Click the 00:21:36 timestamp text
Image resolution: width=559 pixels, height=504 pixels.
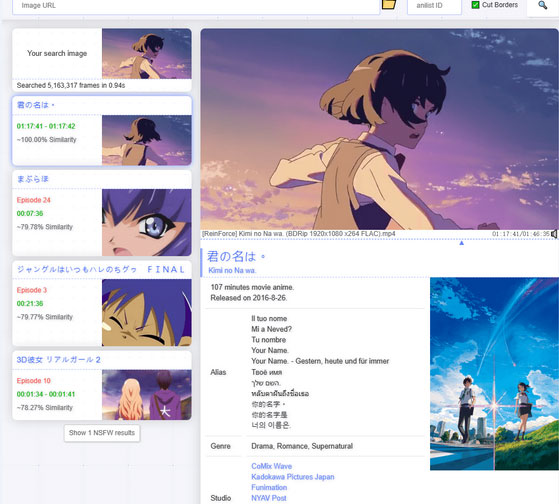click(x=30, y=304)
